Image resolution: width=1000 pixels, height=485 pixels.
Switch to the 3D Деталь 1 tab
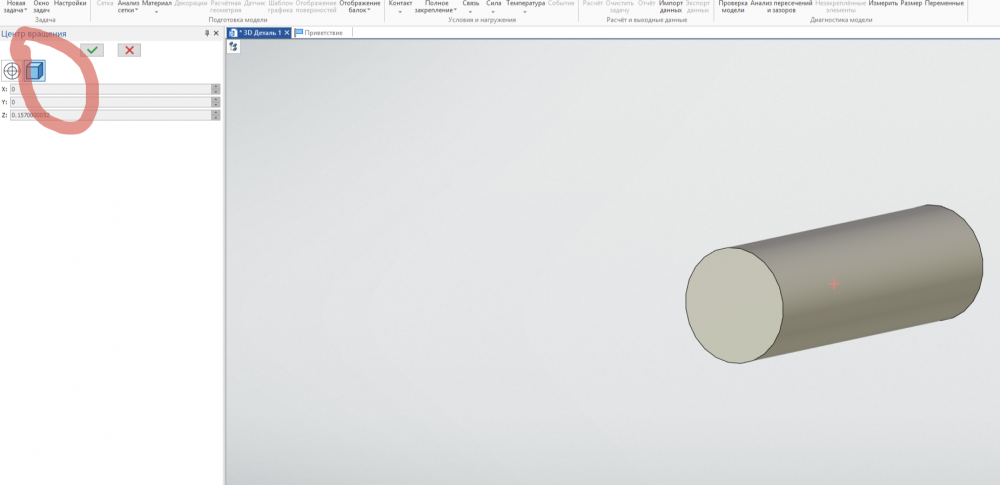[259, 33]
